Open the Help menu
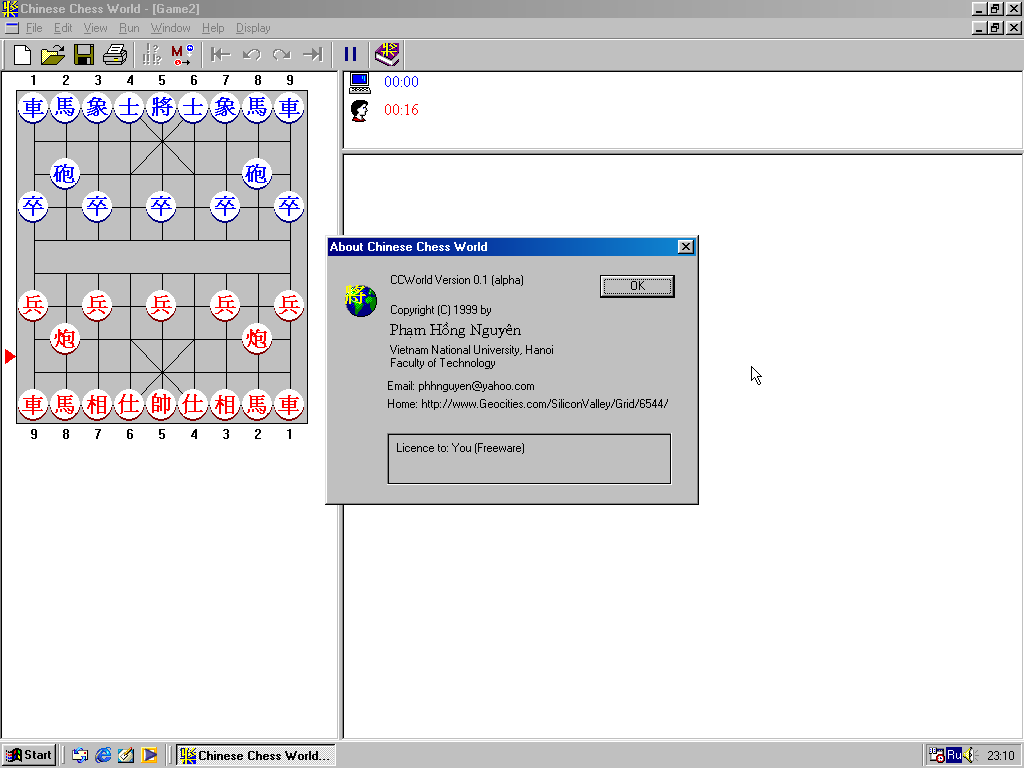 point(213,28)
